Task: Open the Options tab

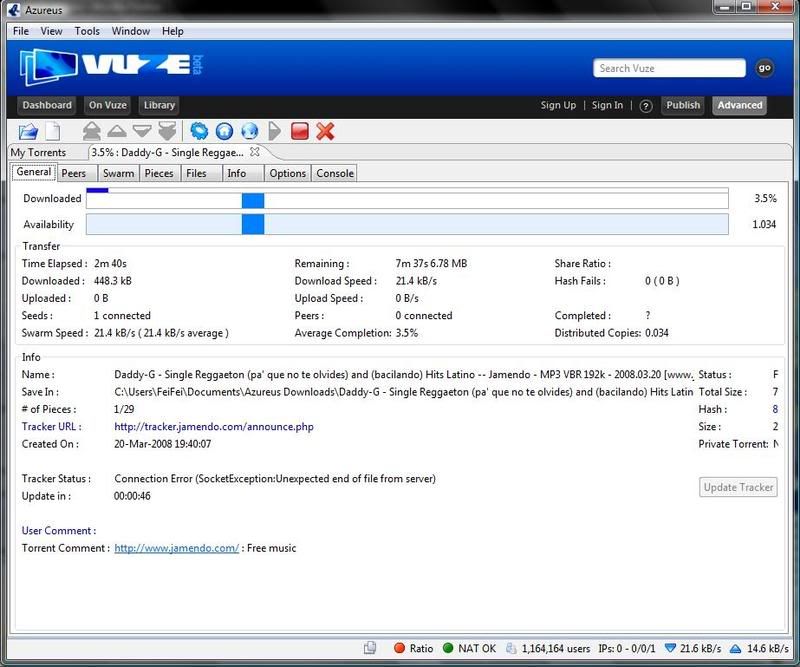Action: coord(288,174)
